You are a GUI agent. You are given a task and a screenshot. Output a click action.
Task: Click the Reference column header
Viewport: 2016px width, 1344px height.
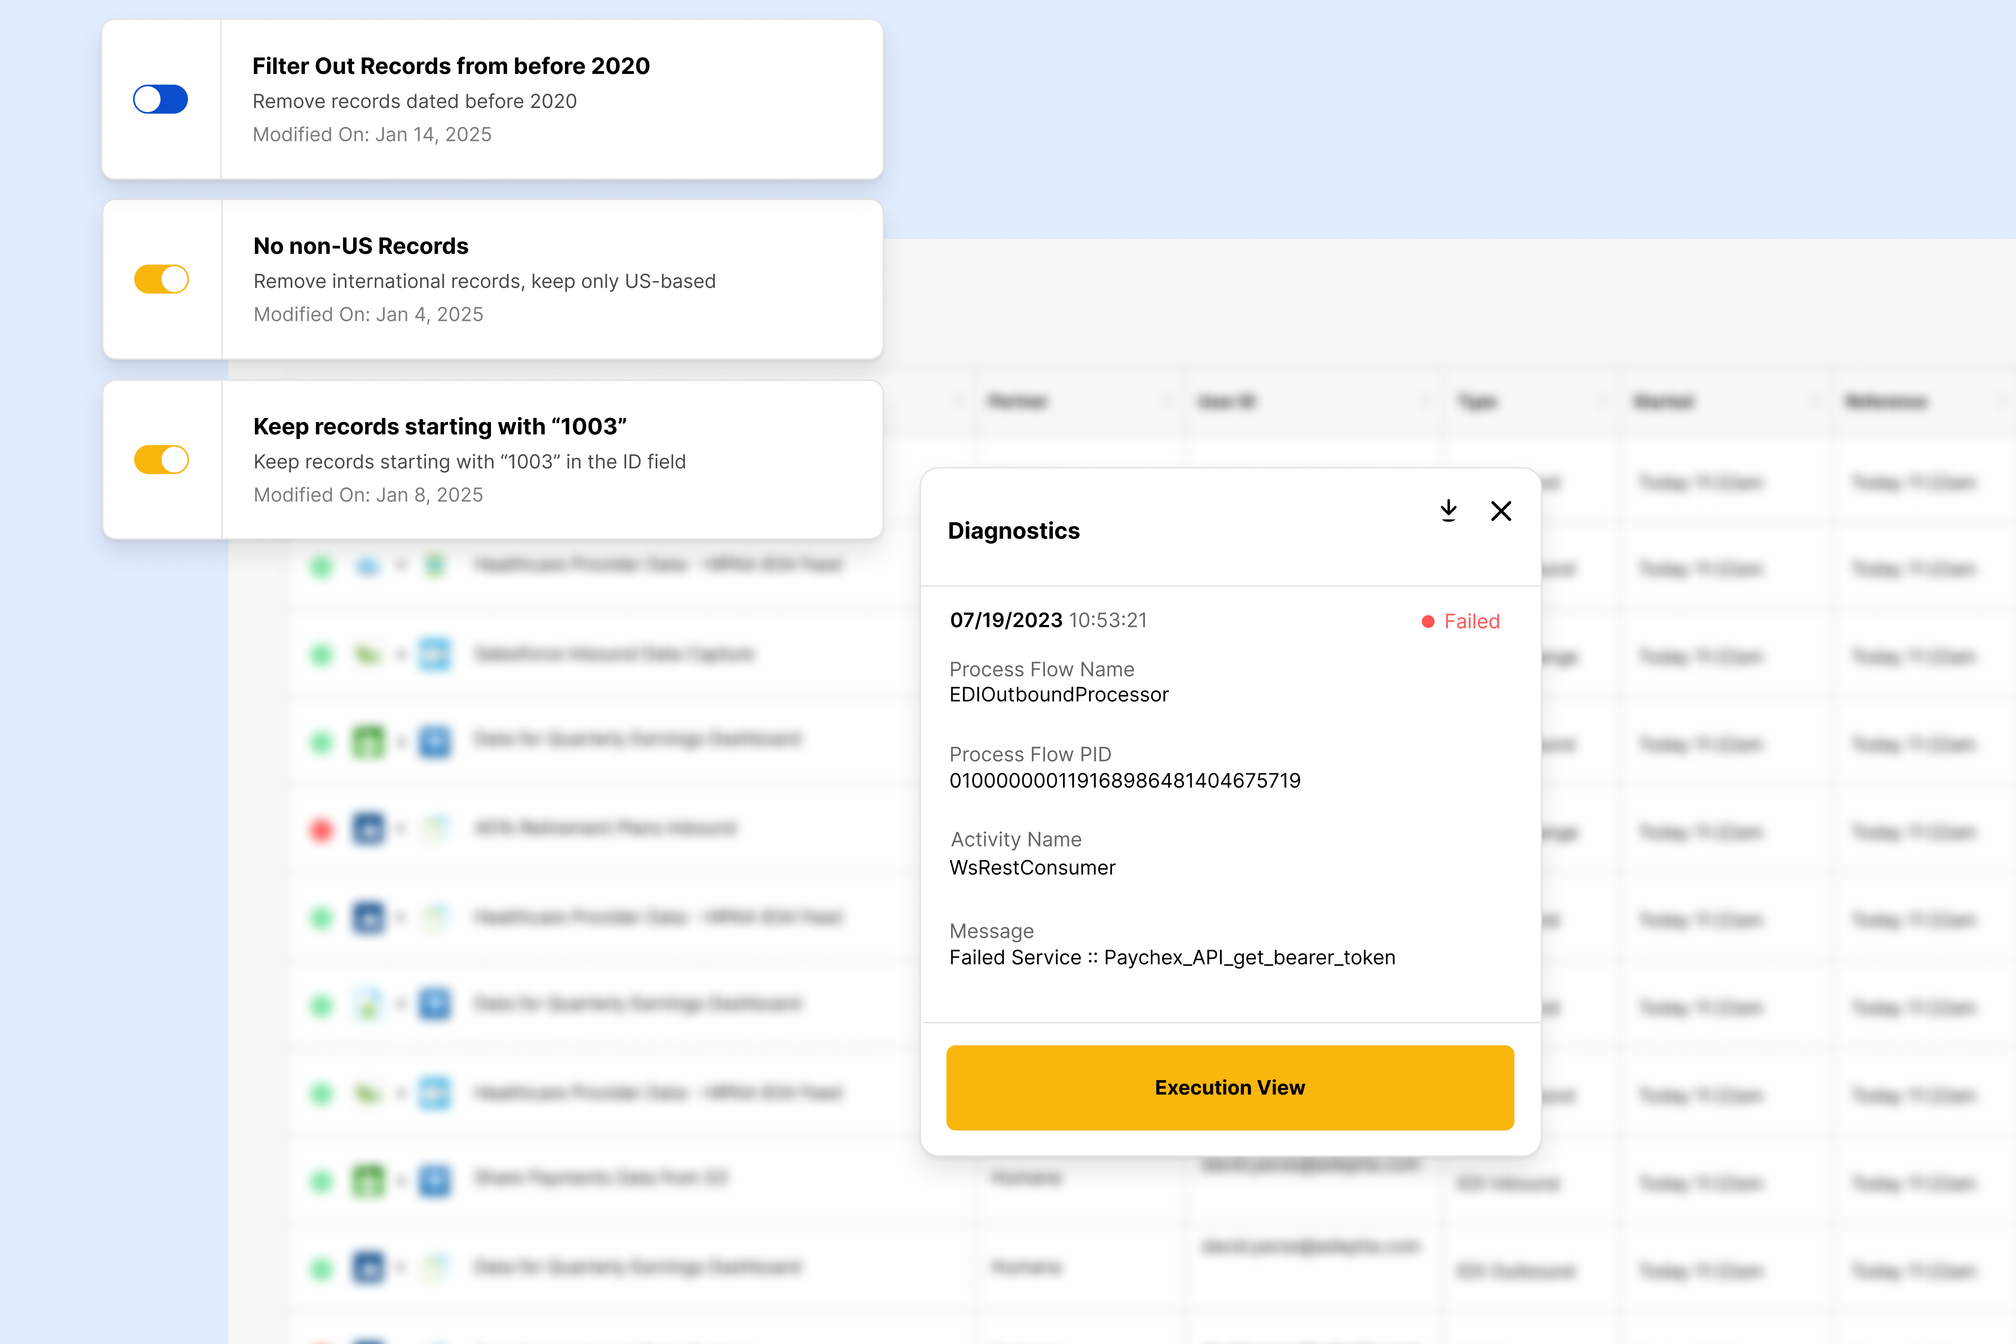(1886, 402)
